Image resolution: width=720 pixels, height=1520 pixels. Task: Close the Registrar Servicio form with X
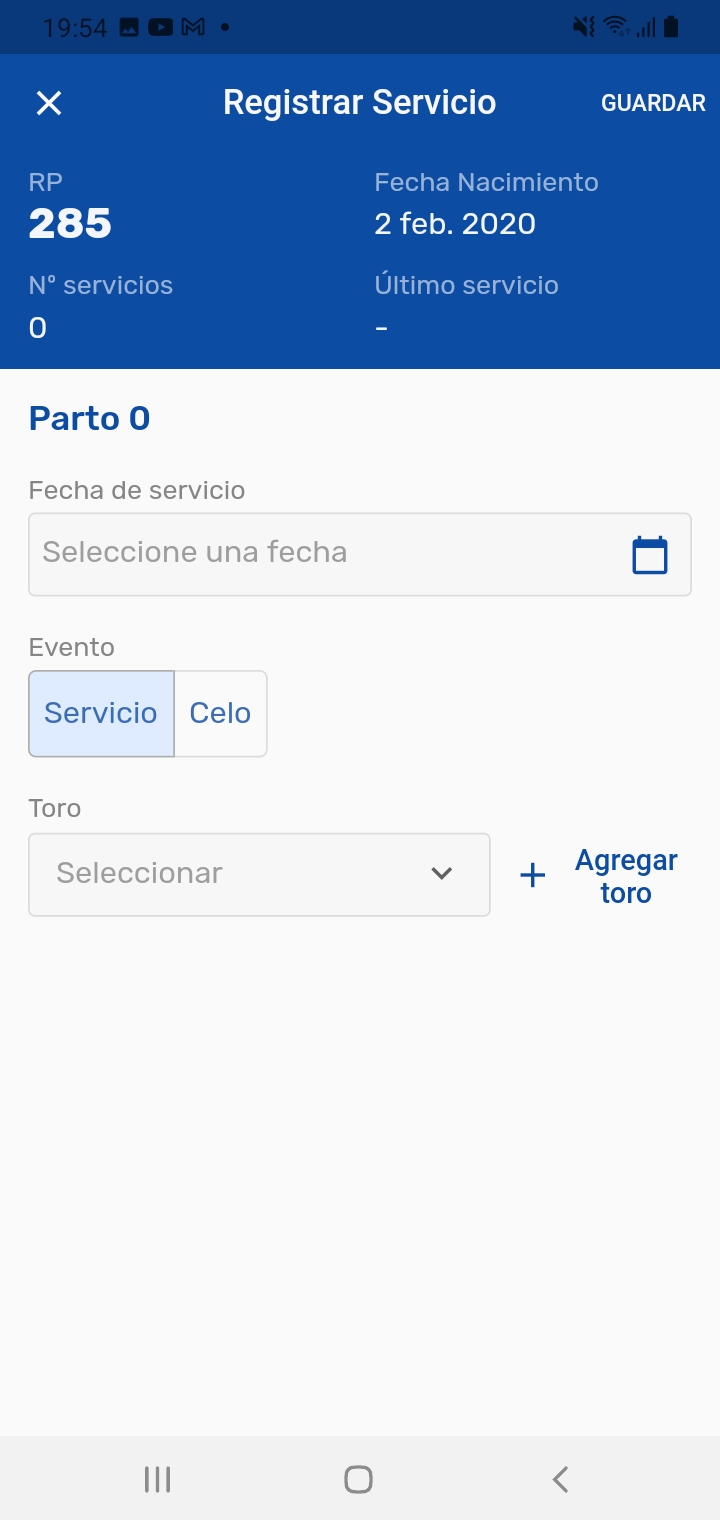[49, 103]
